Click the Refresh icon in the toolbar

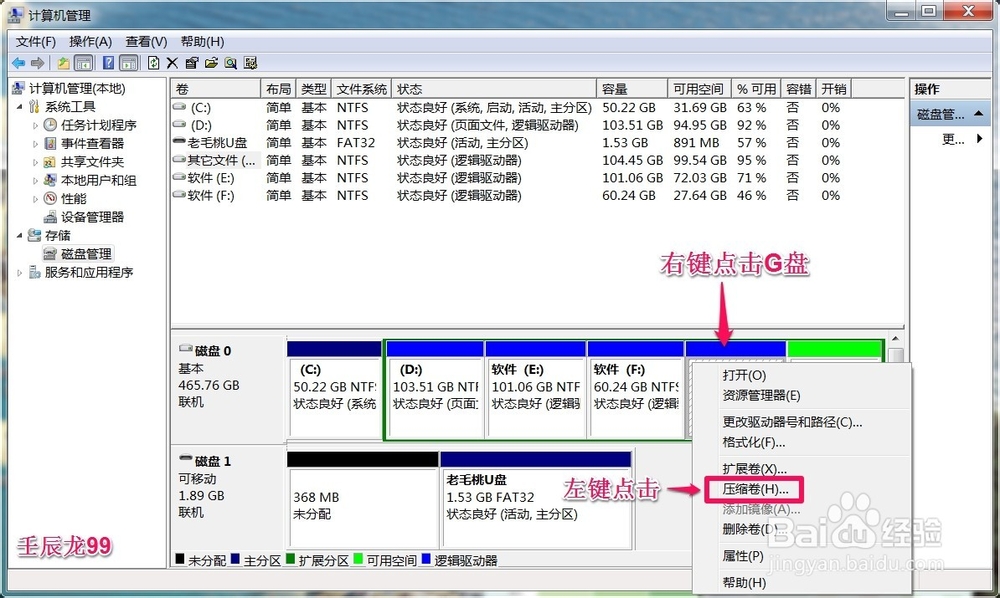pyautogui.click(x=153, y=63)
